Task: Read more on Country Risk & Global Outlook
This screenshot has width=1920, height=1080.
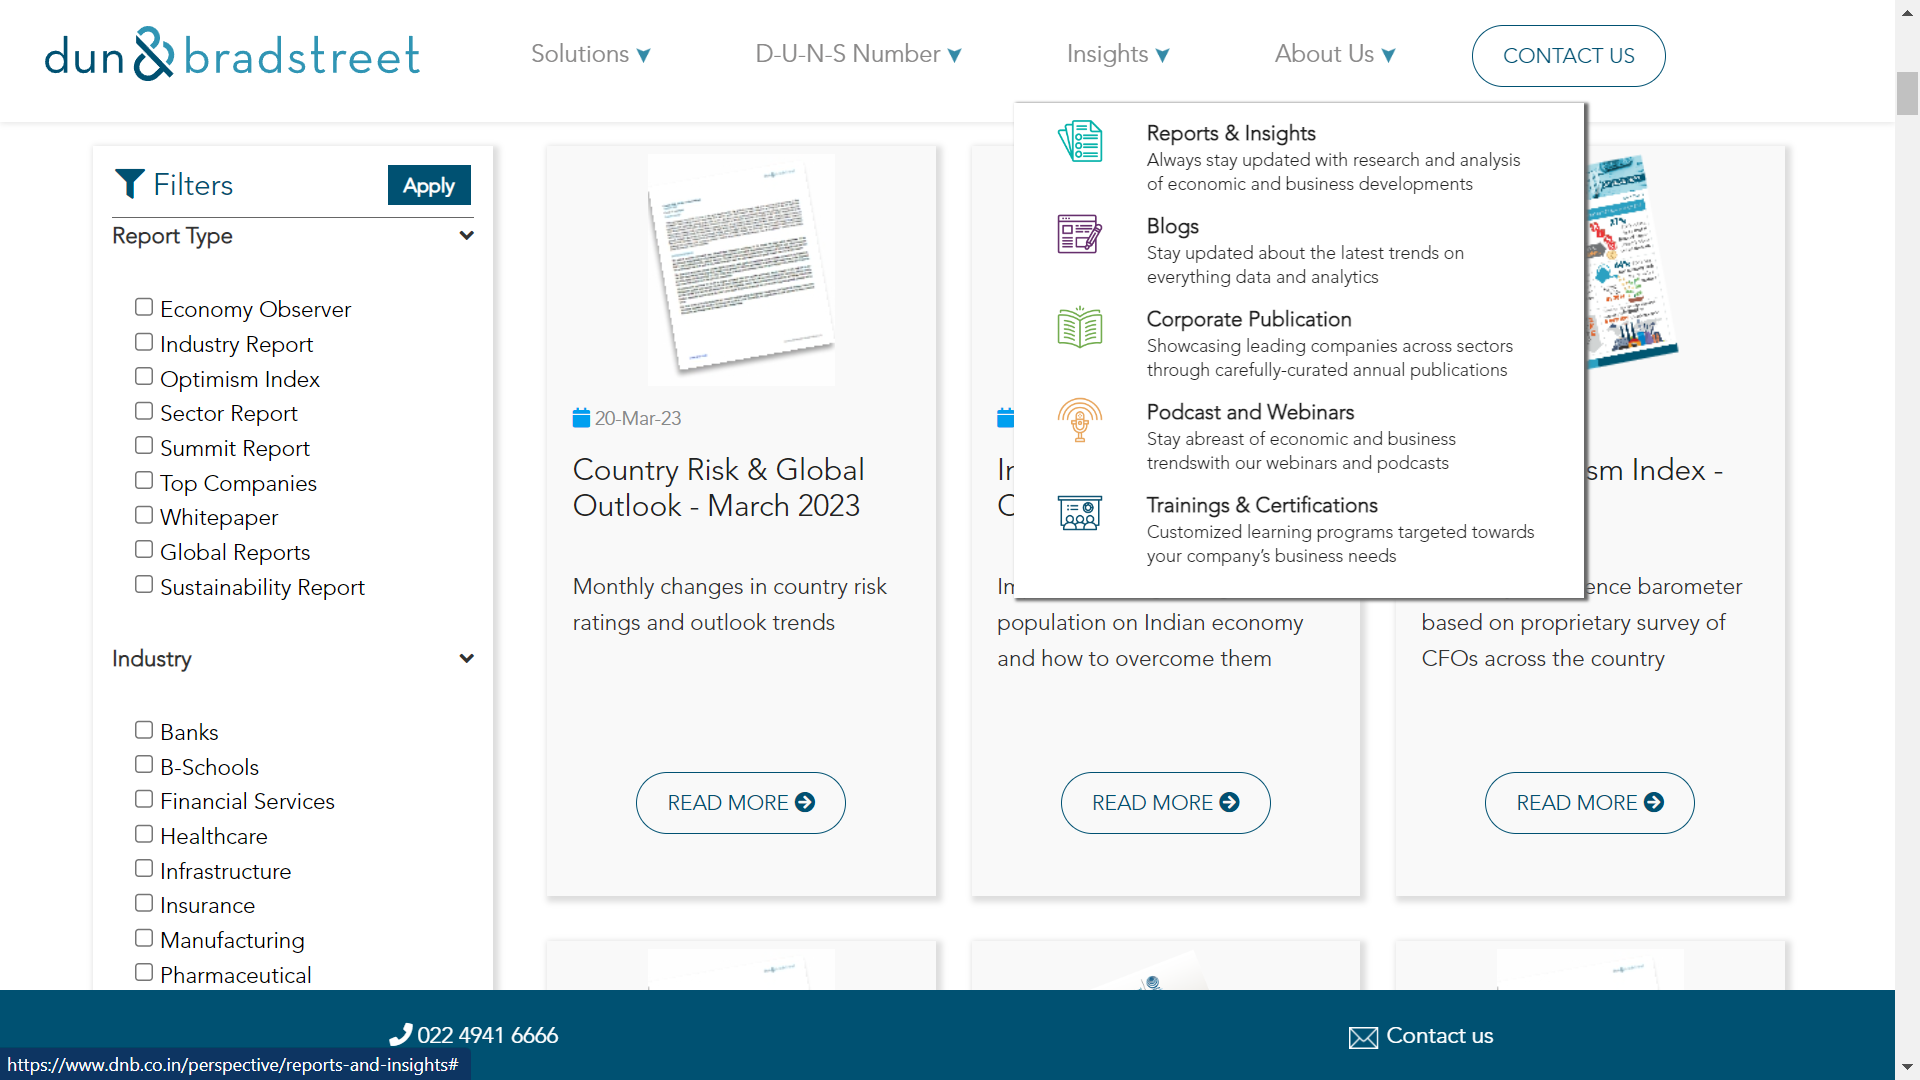Action: [741, 803]
